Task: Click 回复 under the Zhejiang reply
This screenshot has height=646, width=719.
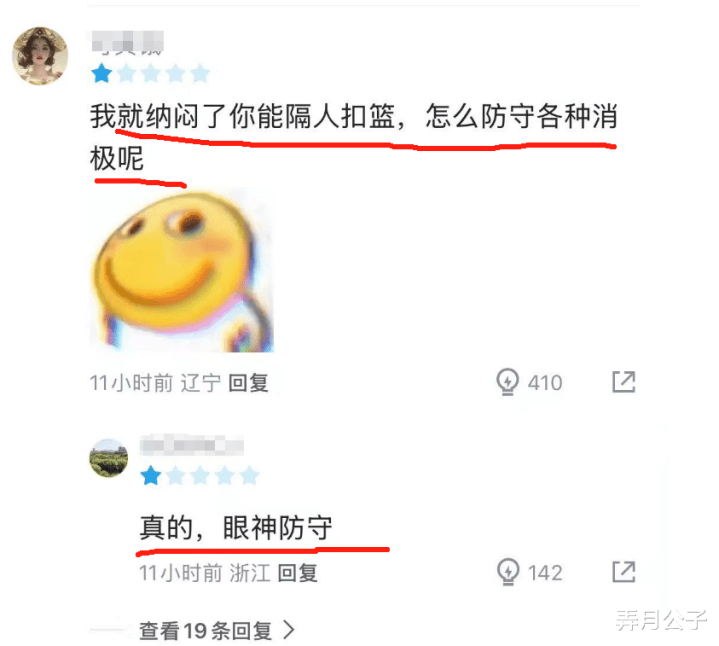Action: [298, 573]
